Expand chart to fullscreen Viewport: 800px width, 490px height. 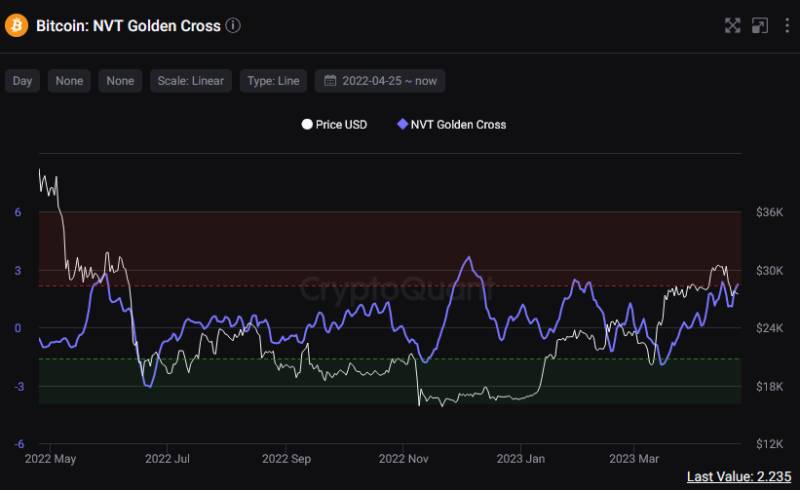[732, 26]
